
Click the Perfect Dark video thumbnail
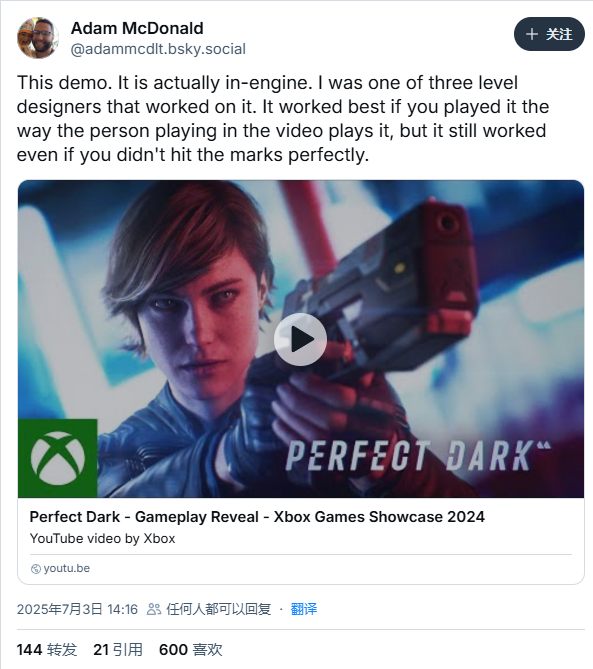301,339
